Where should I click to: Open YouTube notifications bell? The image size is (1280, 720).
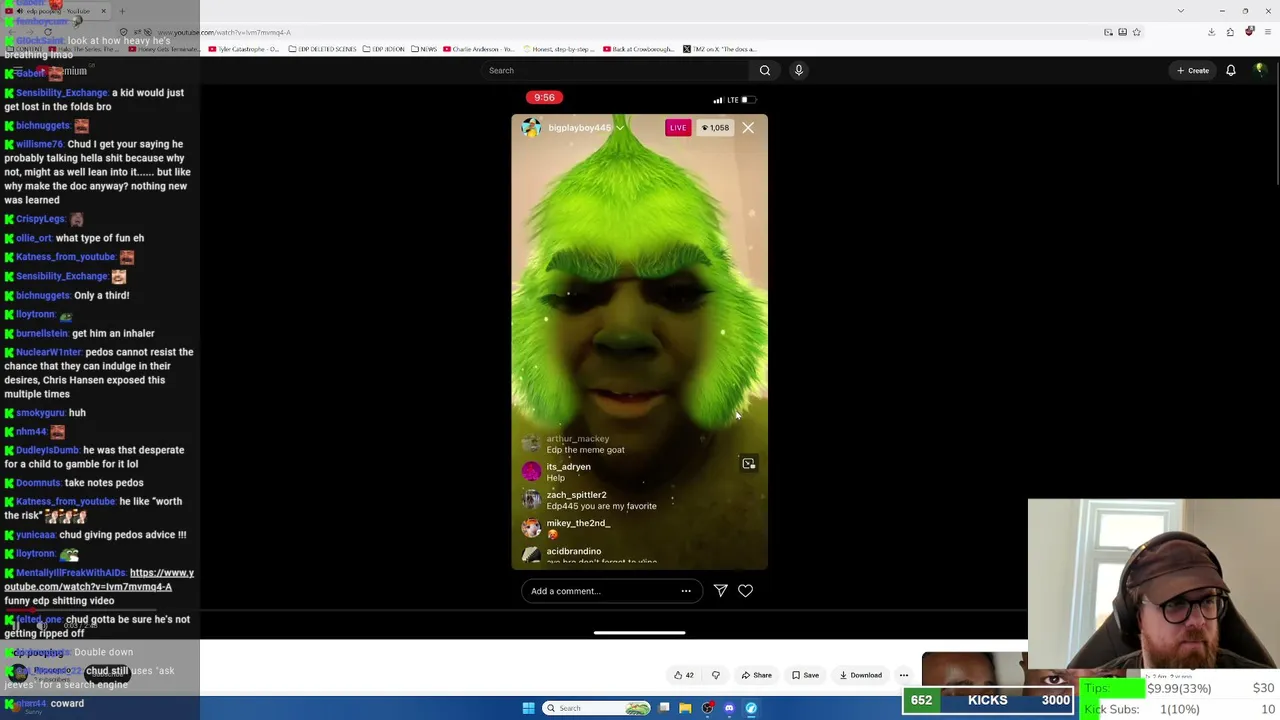1231,70
